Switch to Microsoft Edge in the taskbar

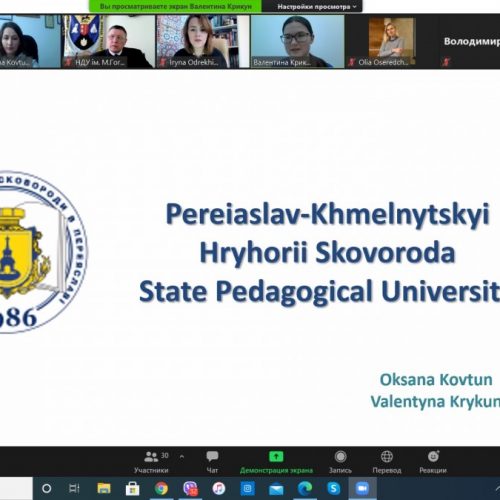tap(305, 489)
